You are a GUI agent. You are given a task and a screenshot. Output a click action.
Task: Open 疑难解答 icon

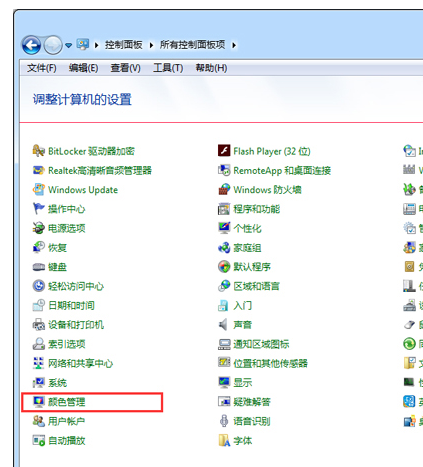(224, 402)
